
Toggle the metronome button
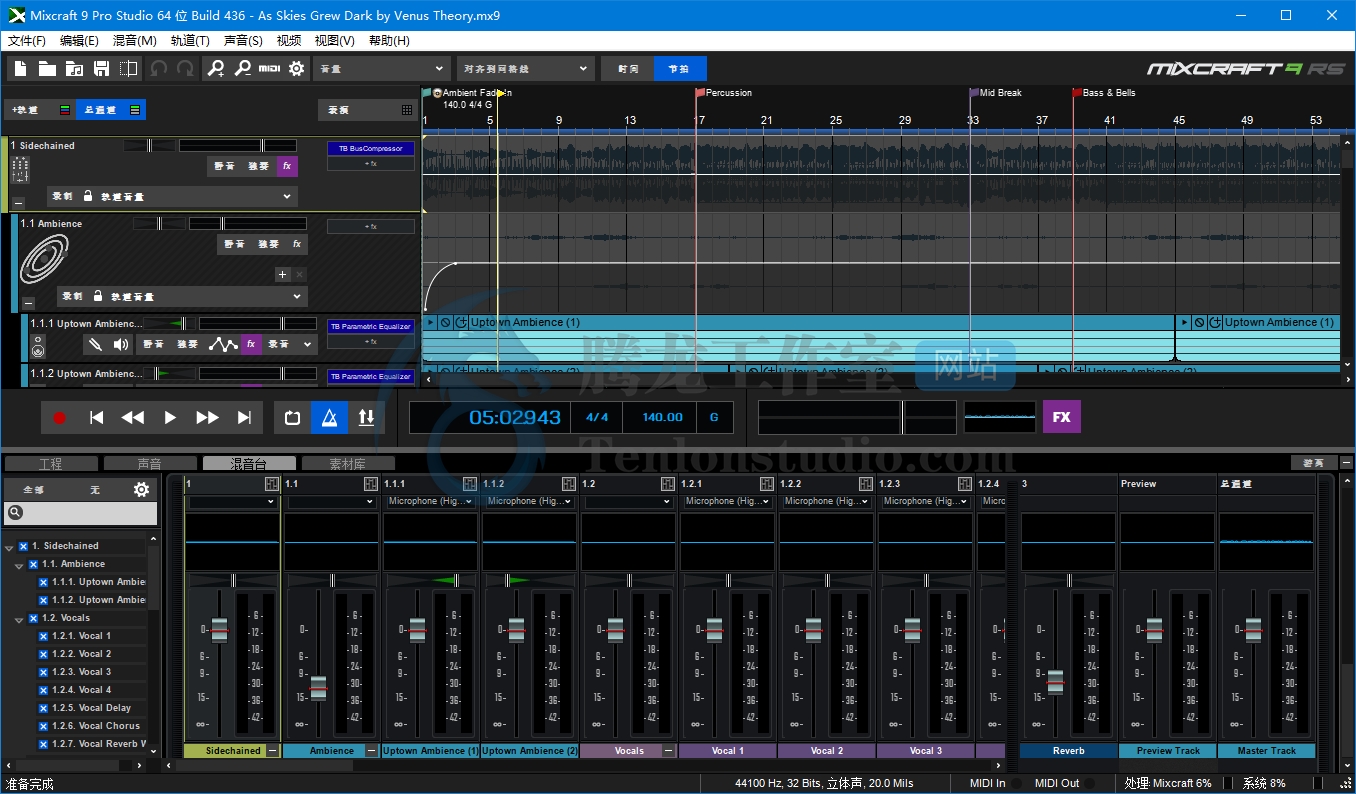pyautogui.click(x=329, y=418)
